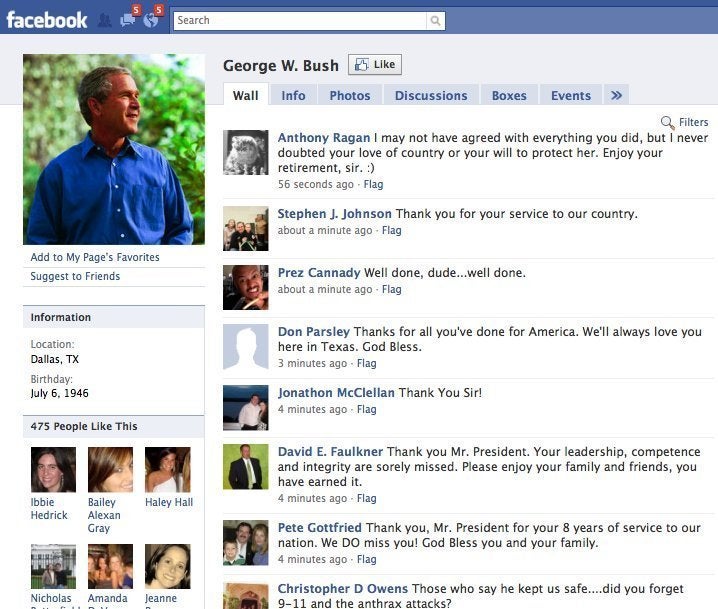The width and height of the screenshot is (718, 609).
Task: Open George W. Bush profile photo
Action: (114, 149)
